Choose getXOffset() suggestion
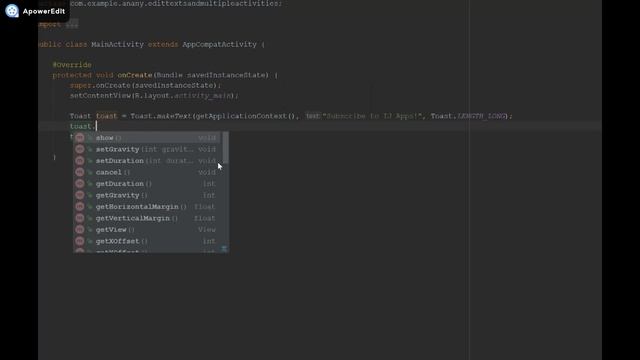The image size is (640, 360). [x=147, y=241]
